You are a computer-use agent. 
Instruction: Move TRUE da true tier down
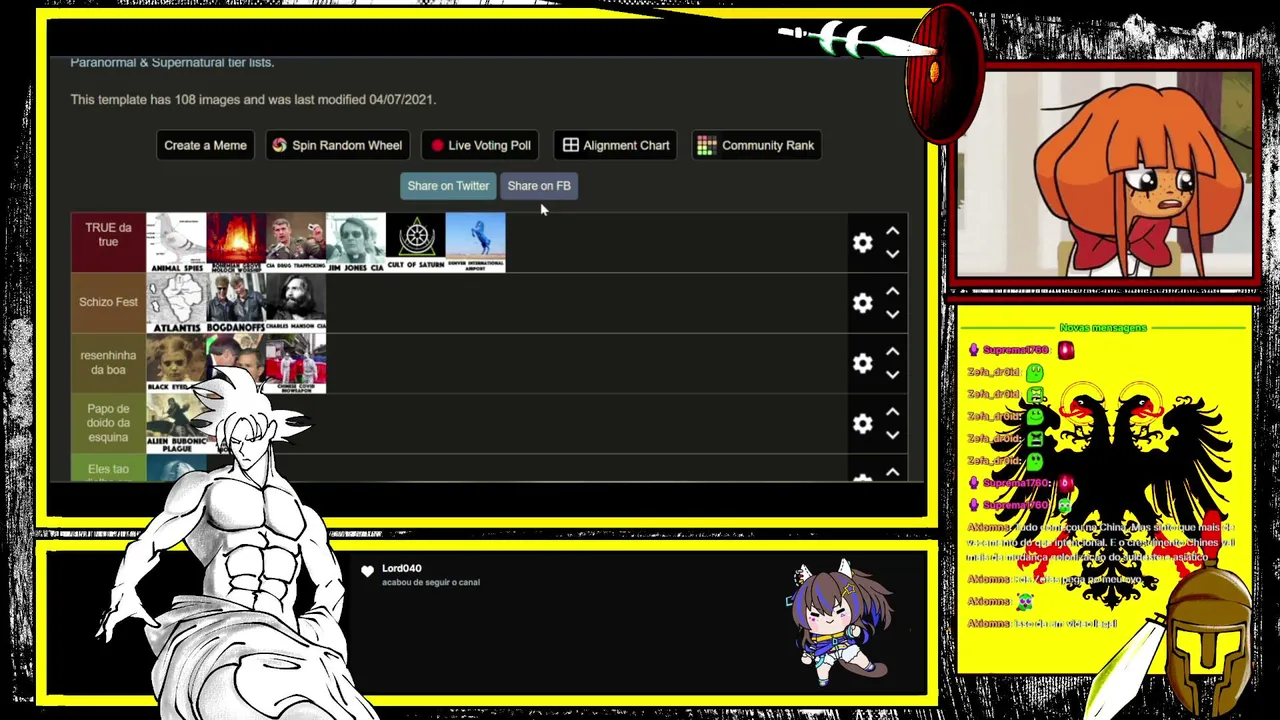click(892, 254)
